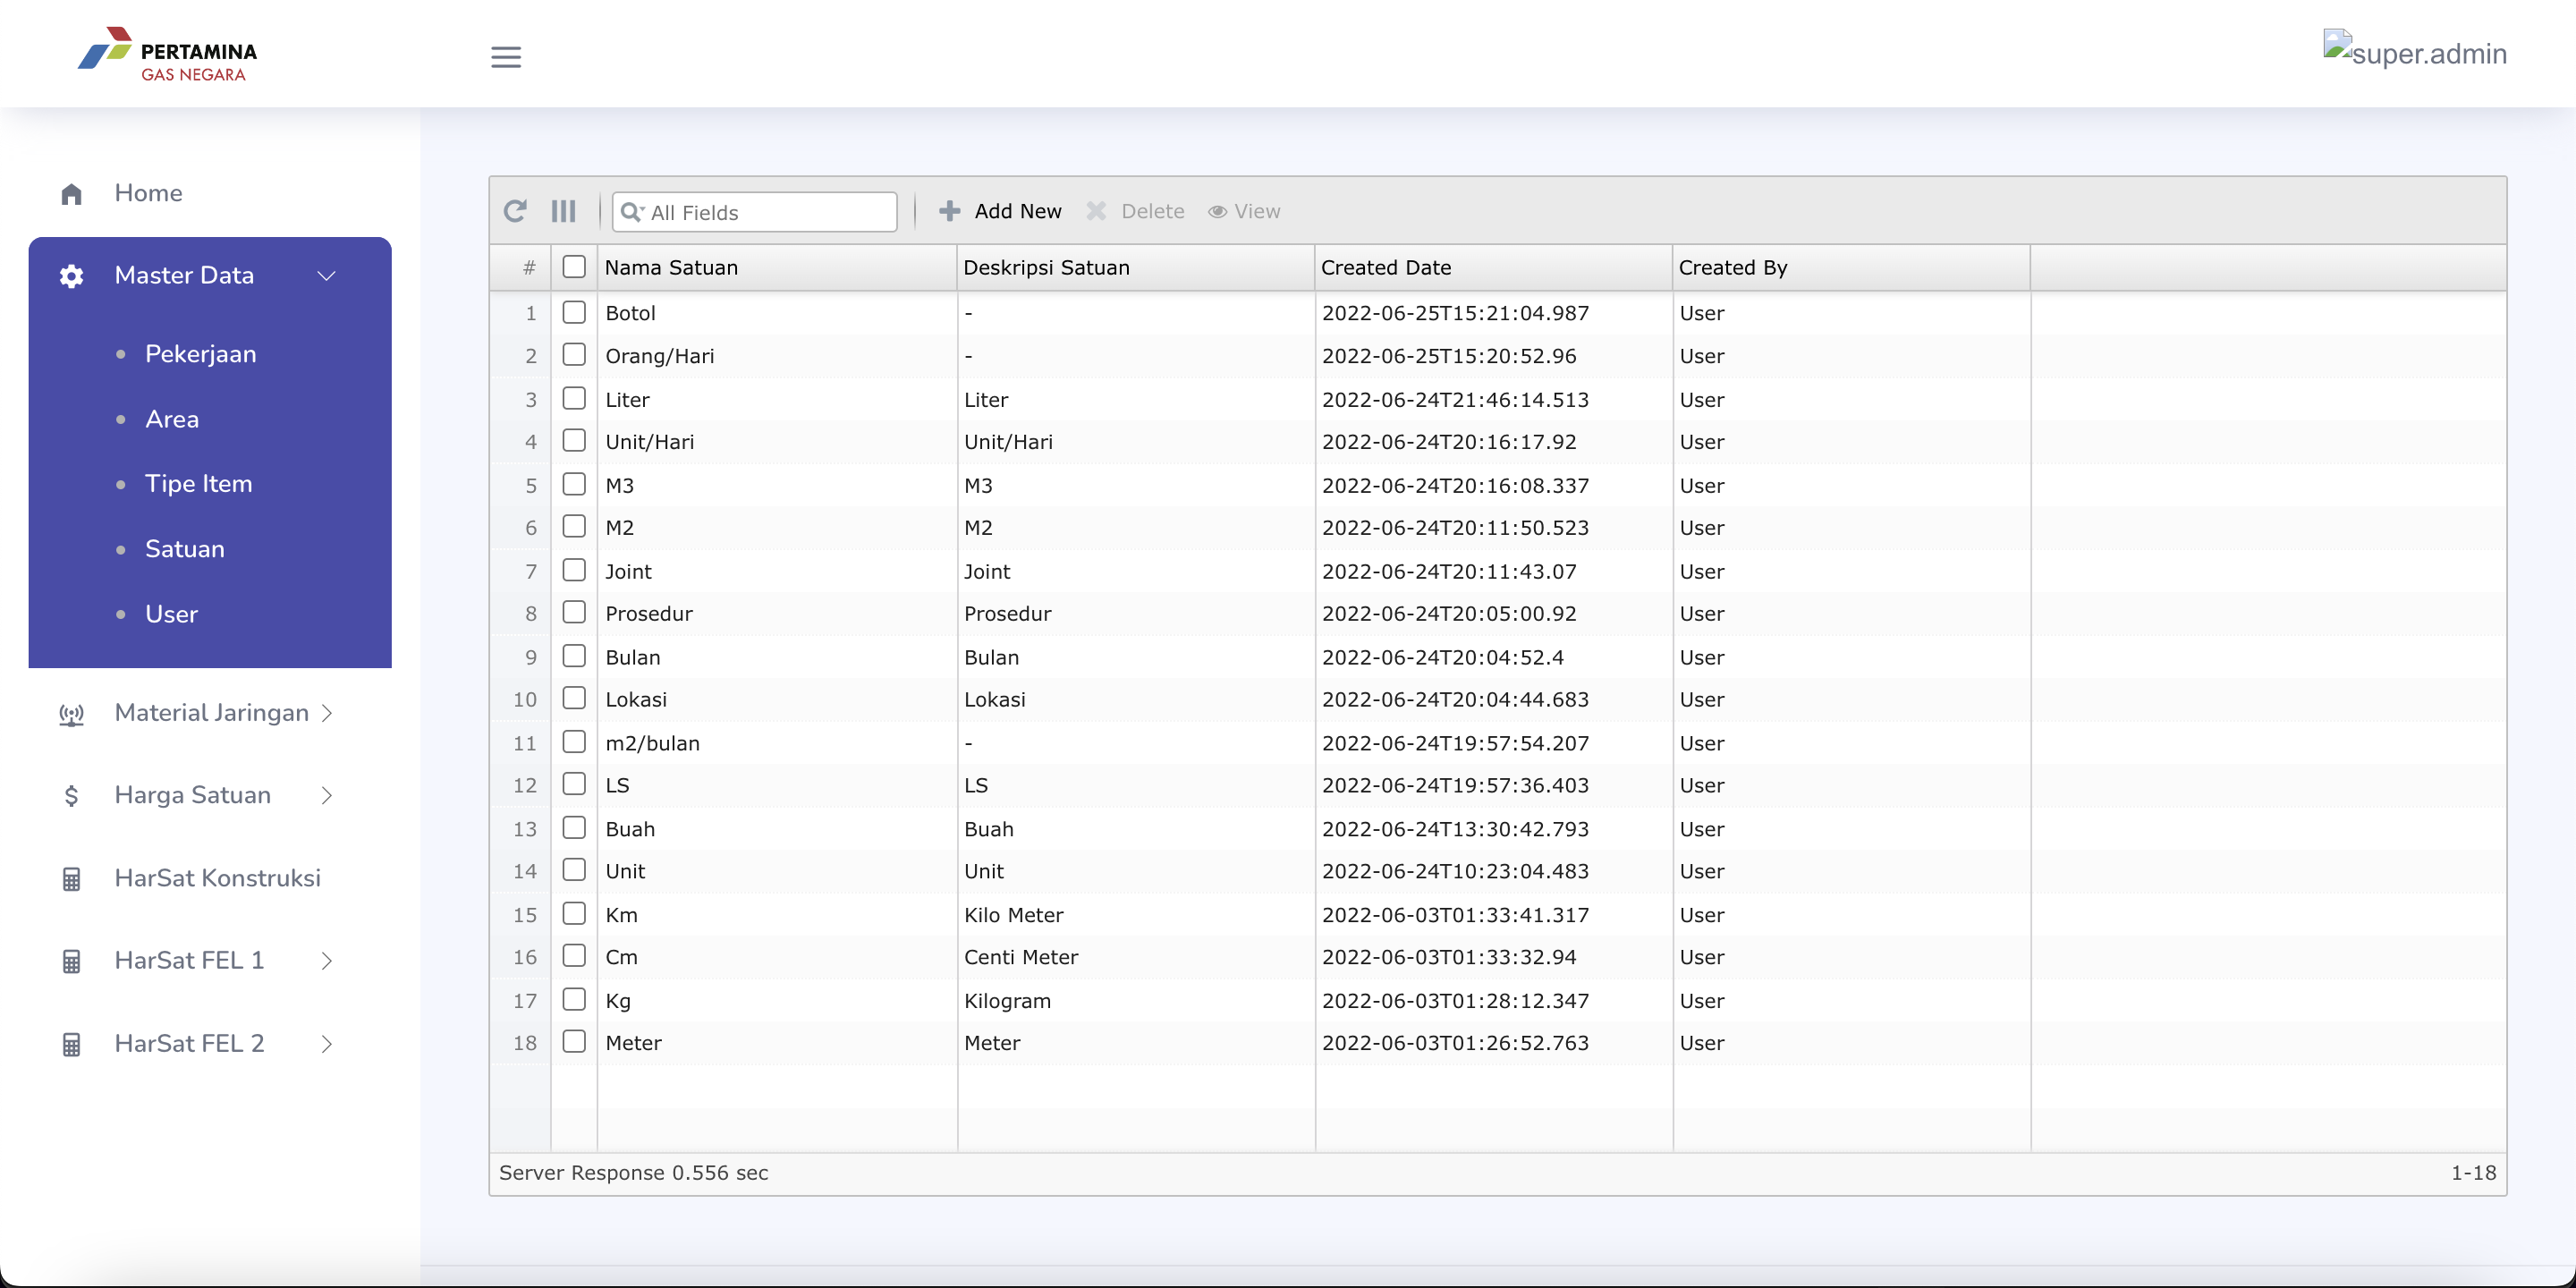Click the eye icon beside View
The image size is (2576, 1288).
click(1217, 212)
